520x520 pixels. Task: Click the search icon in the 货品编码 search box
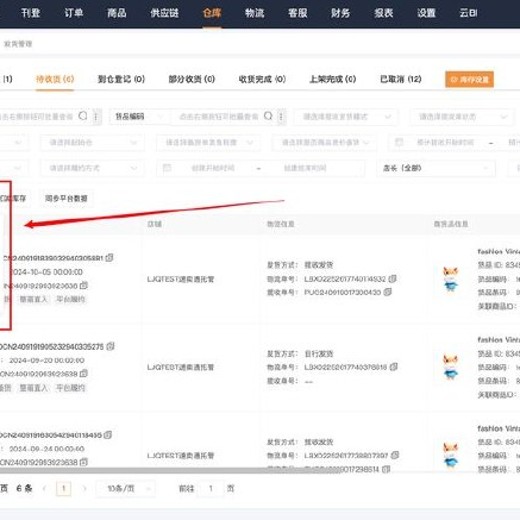click(x=268, y=116)
